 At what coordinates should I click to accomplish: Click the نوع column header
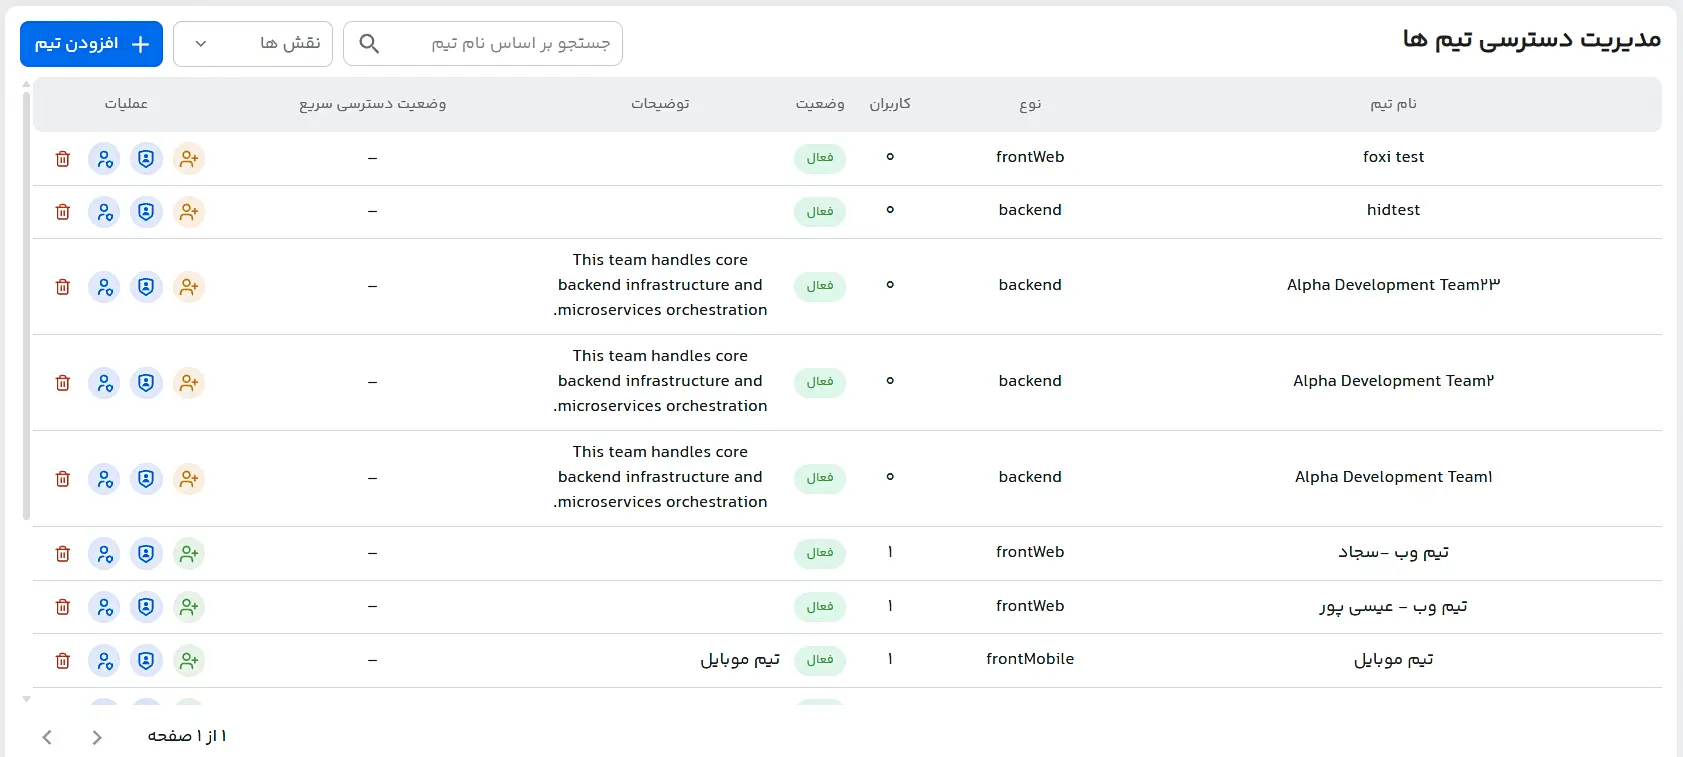click(1030, 104)
